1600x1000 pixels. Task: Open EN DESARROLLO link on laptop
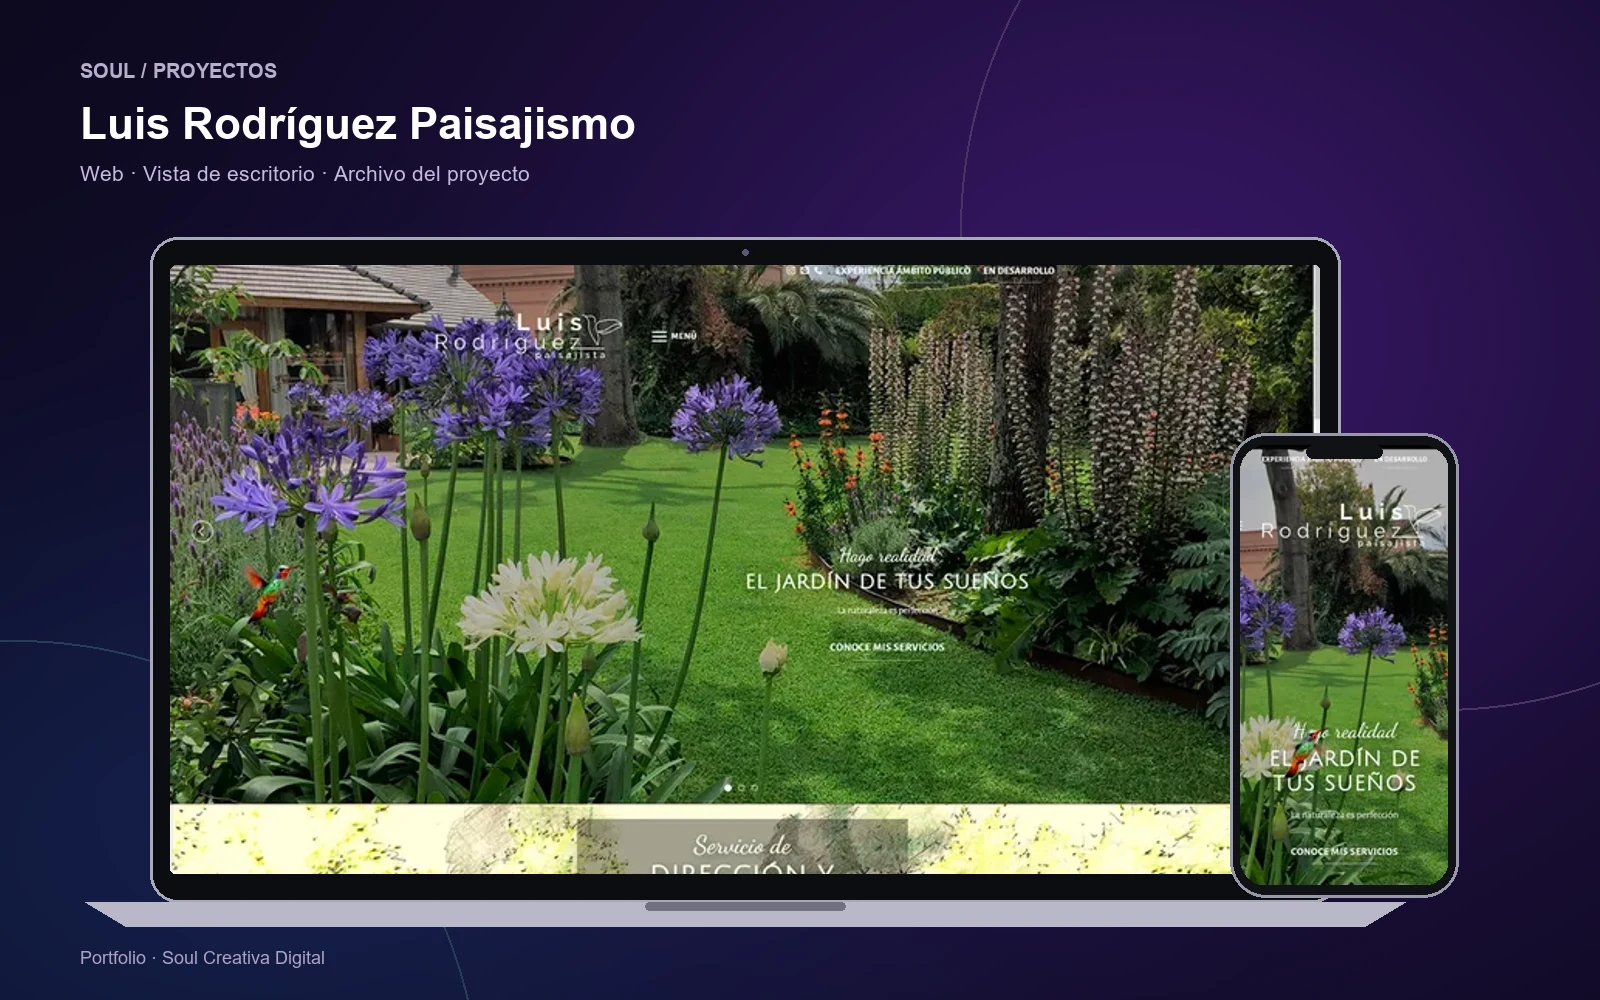[1018, 270]
